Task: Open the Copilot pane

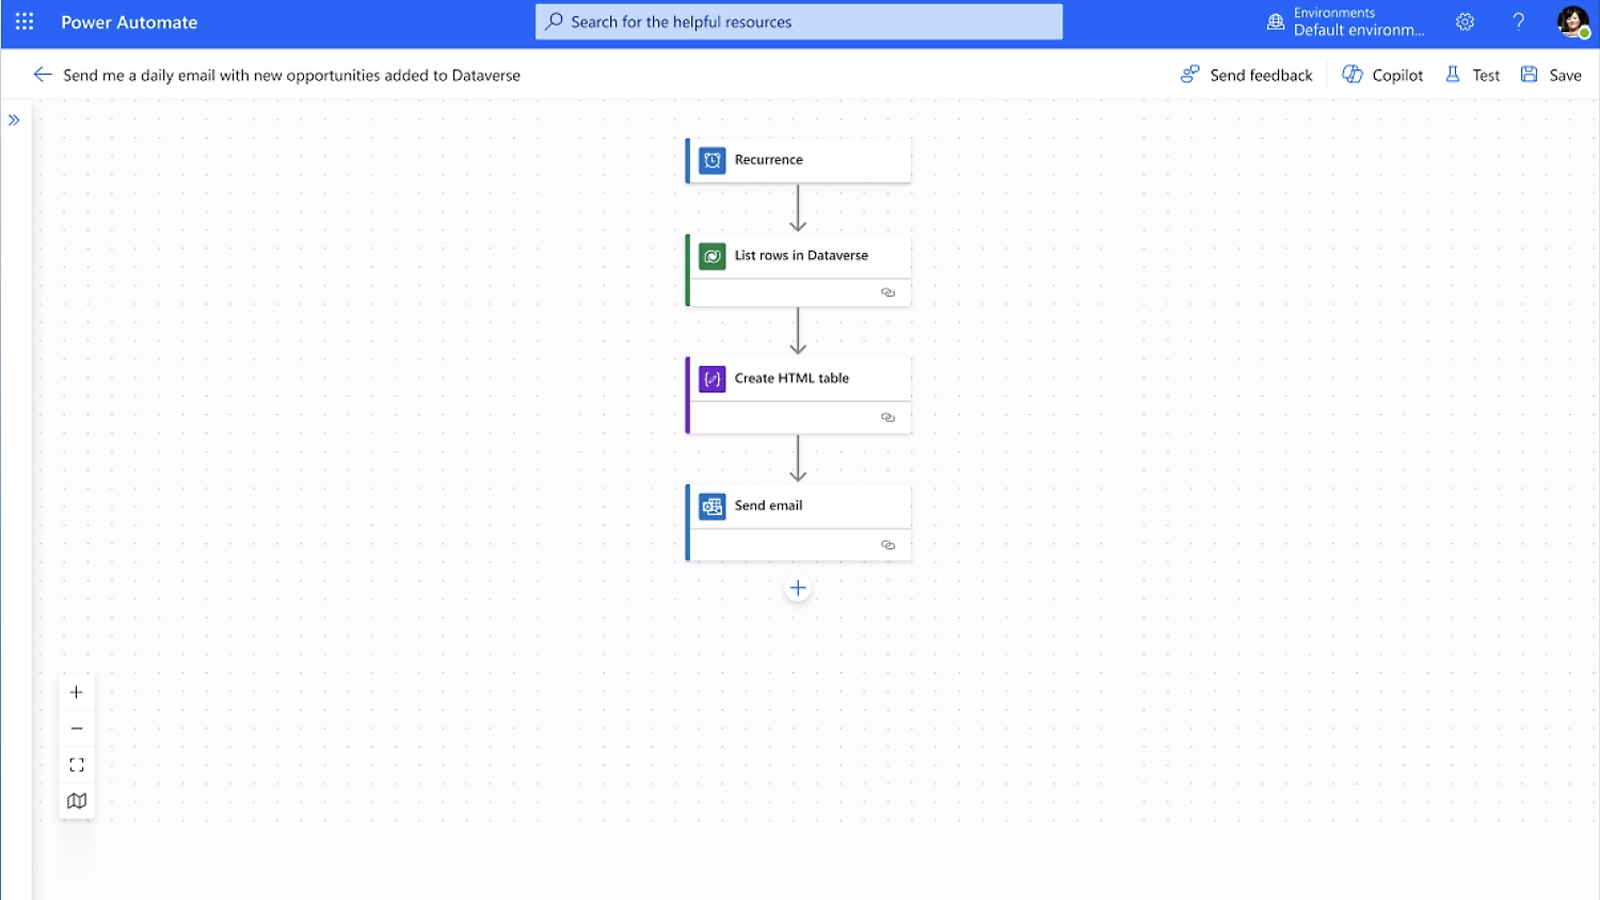Action: [x=1382, y=75]
